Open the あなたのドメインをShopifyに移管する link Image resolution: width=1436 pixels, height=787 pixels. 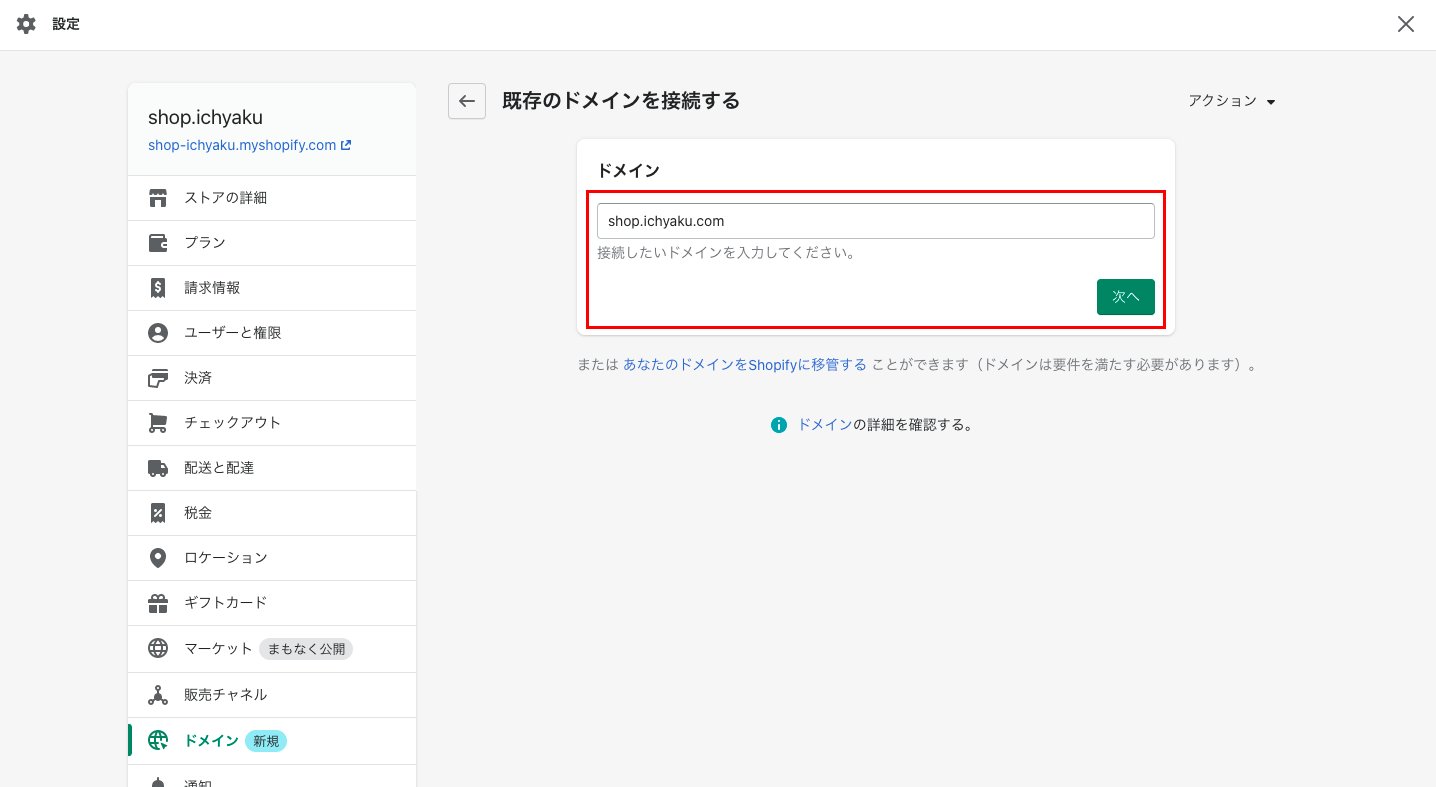pyautogui.click(x=745, y=365)
